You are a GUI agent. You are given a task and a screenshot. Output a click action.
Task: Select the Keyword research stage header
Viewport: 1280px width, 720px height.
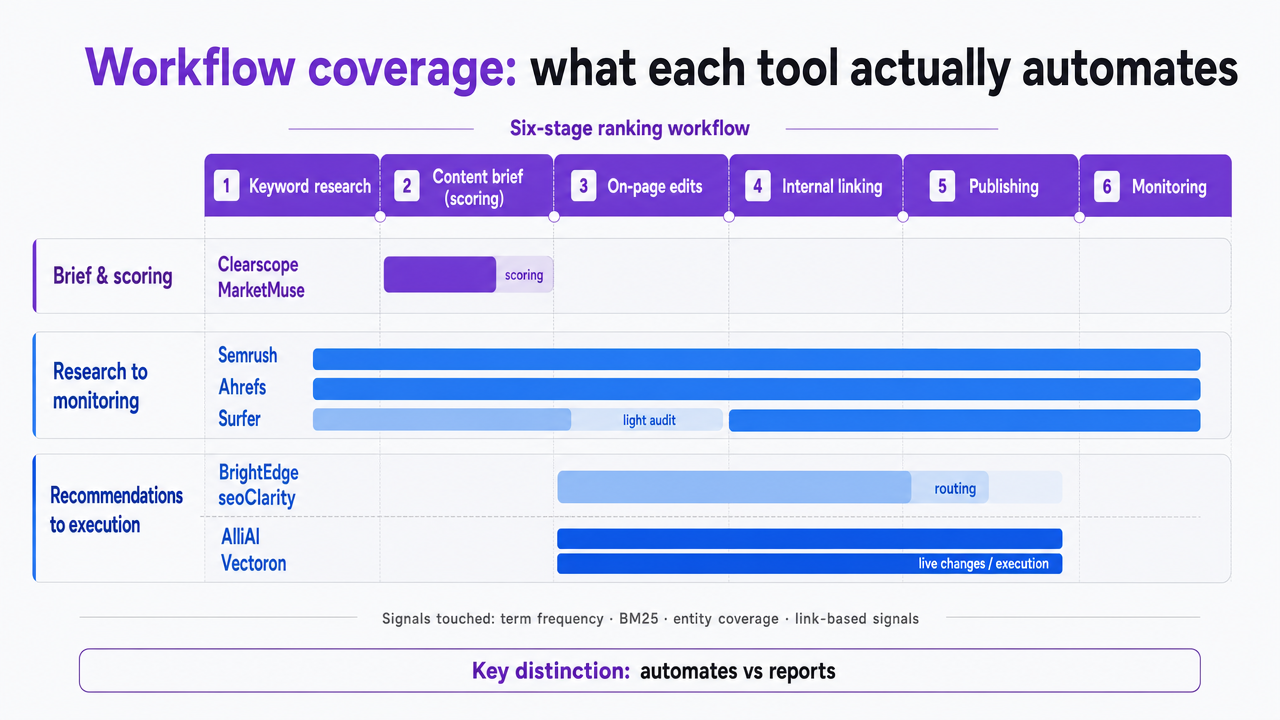coord(292,186)
